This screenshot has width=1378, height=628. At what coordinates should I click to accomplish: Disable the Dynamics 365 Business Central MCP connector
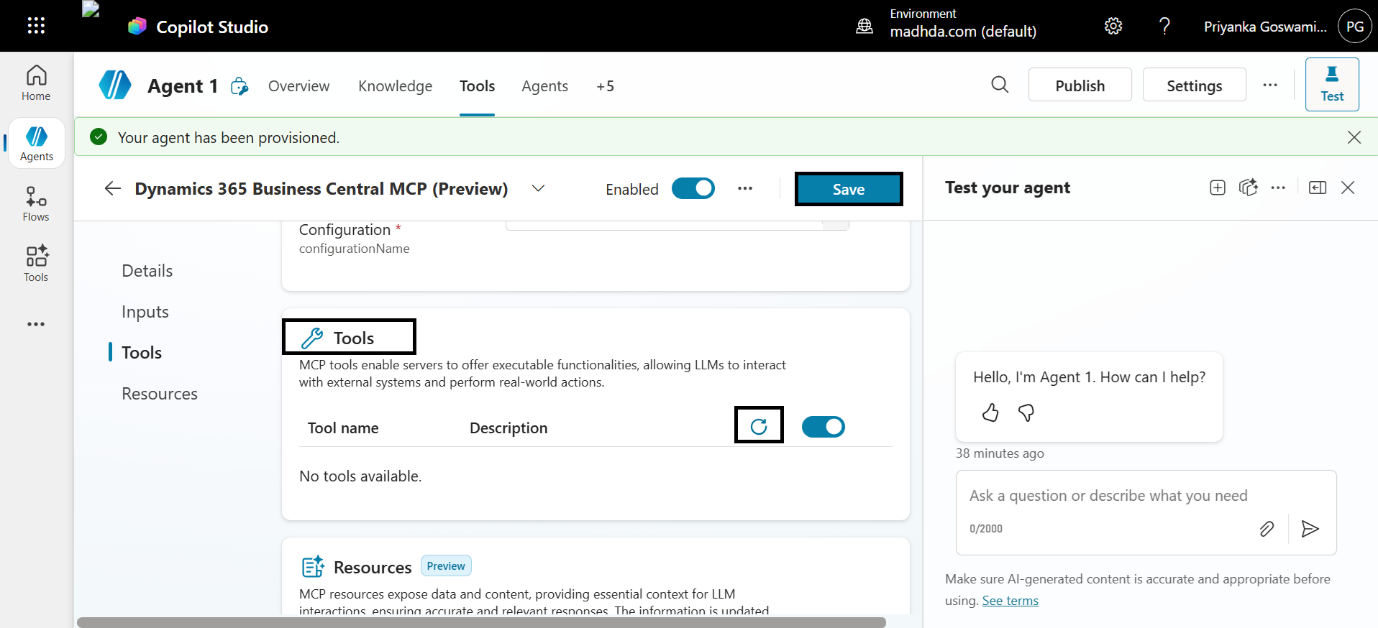(x=693, y=188)
